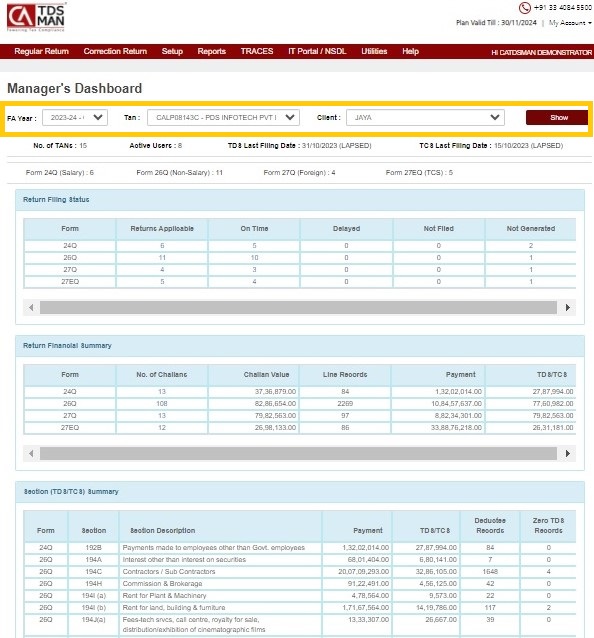Click the Show button

[557, 118]
